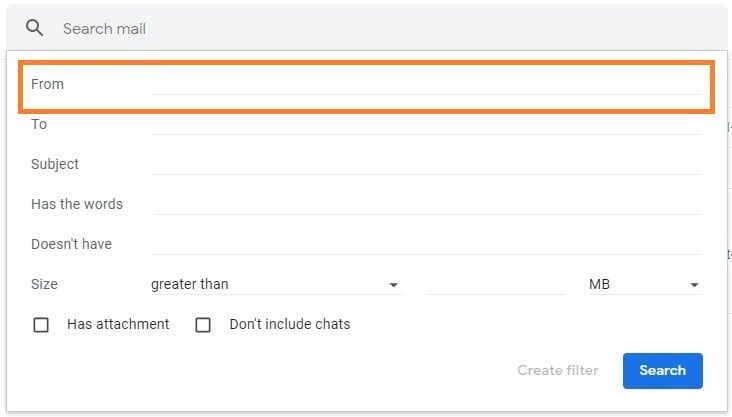
Task: Focus the To input field
Action: tap(426, 124)
